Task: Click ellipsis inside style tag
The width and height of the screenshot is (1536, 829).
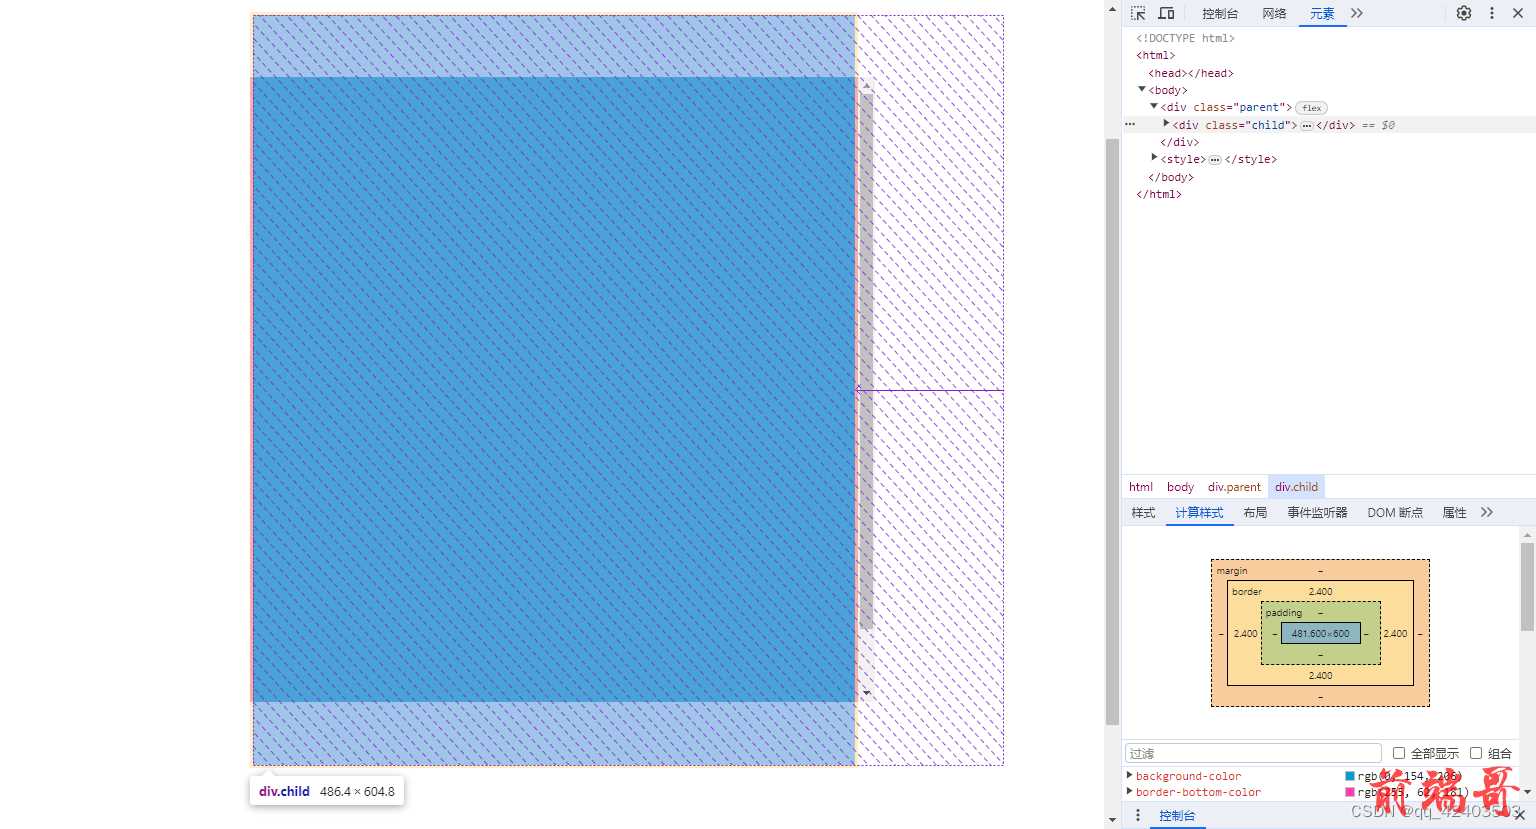Action: click(1214, 160)
